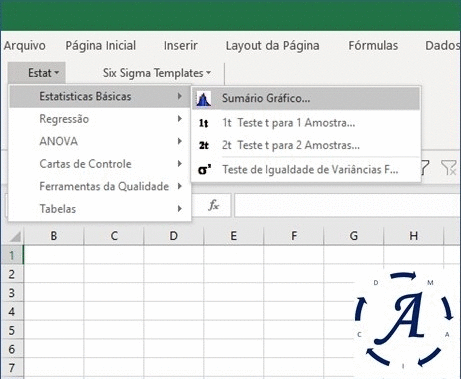Open the Estat dropdown menu

pos(37,73)
